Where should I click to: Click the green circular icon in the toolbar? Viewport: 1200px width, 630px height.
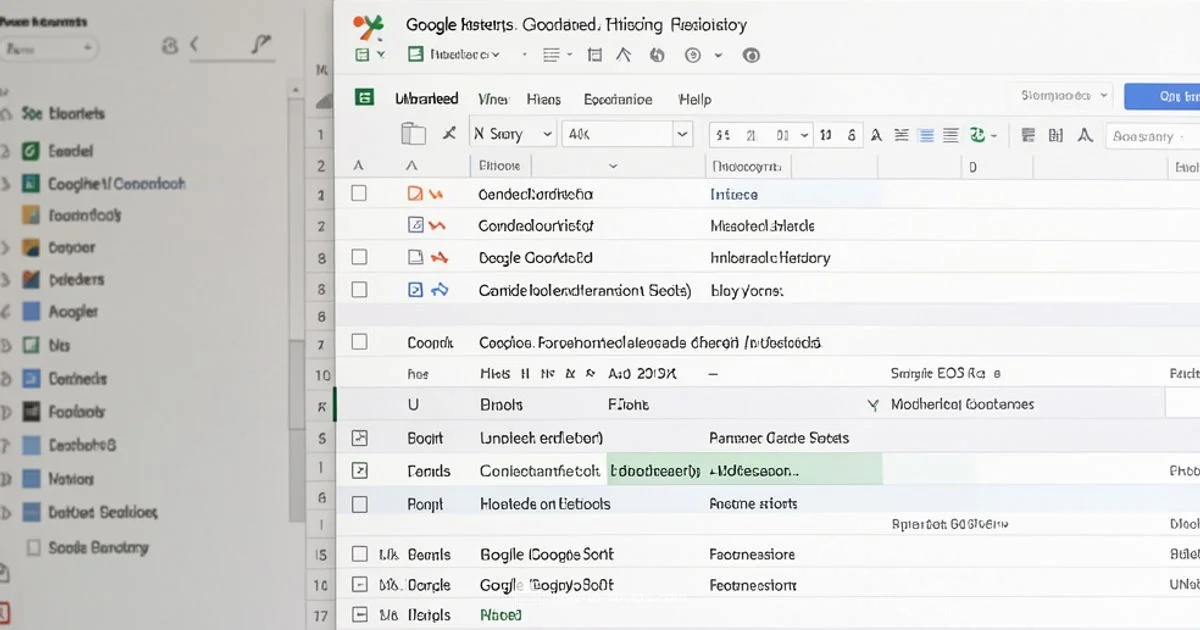pos(977,135)
